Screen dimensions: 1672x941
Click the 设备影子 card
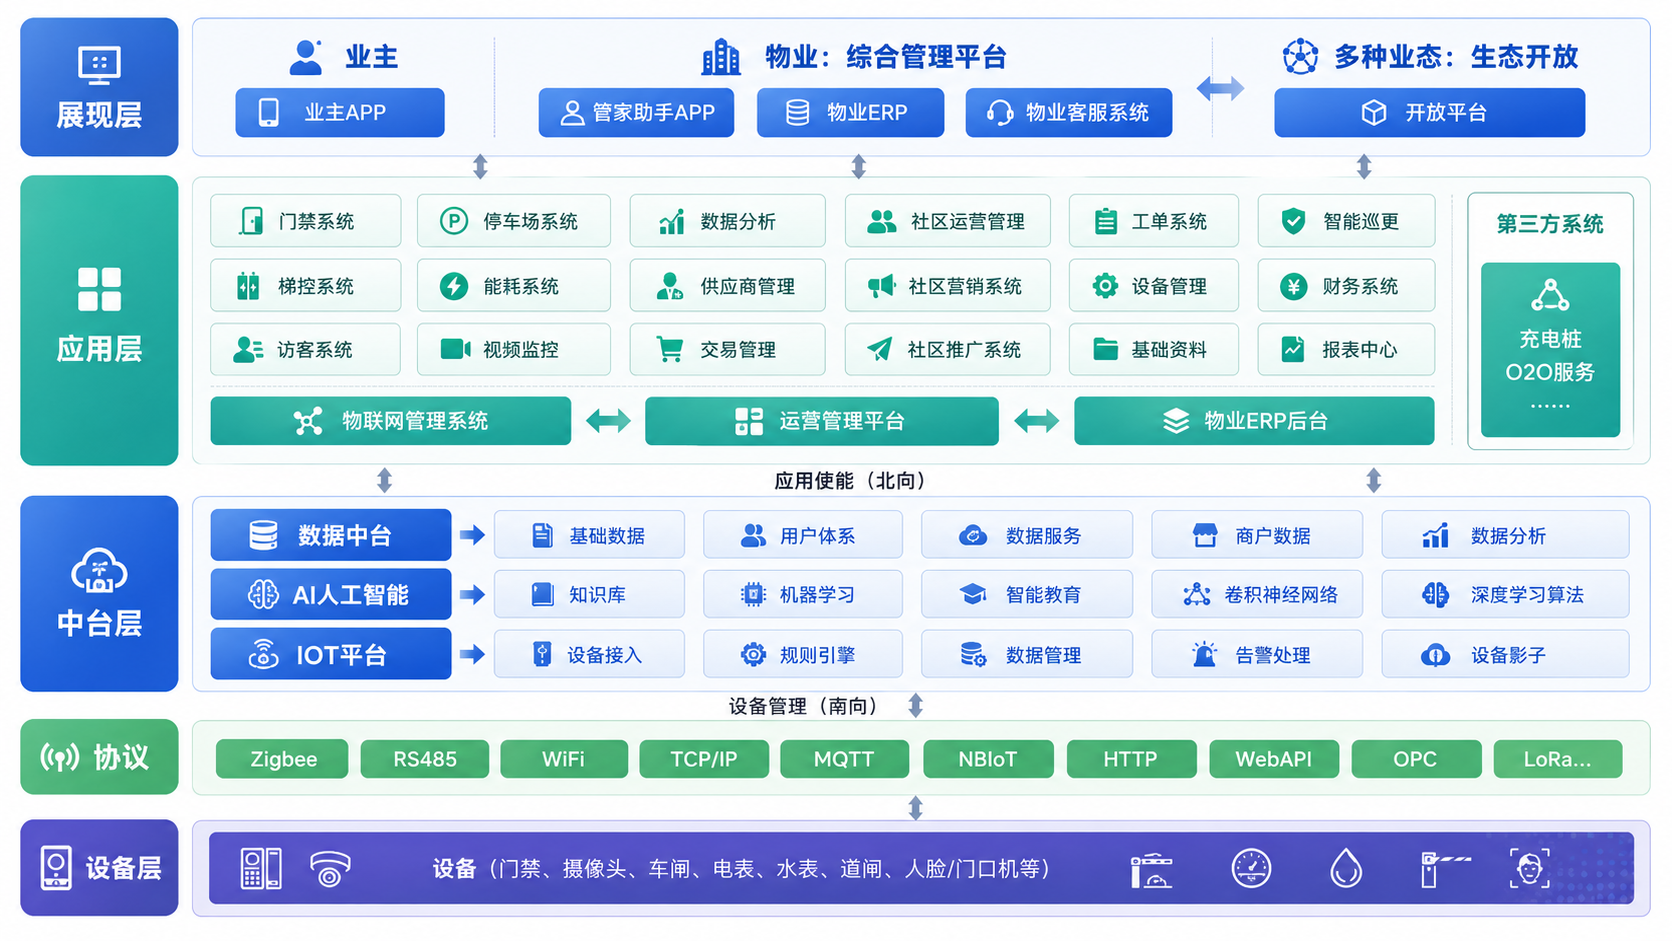[1505, 654]
